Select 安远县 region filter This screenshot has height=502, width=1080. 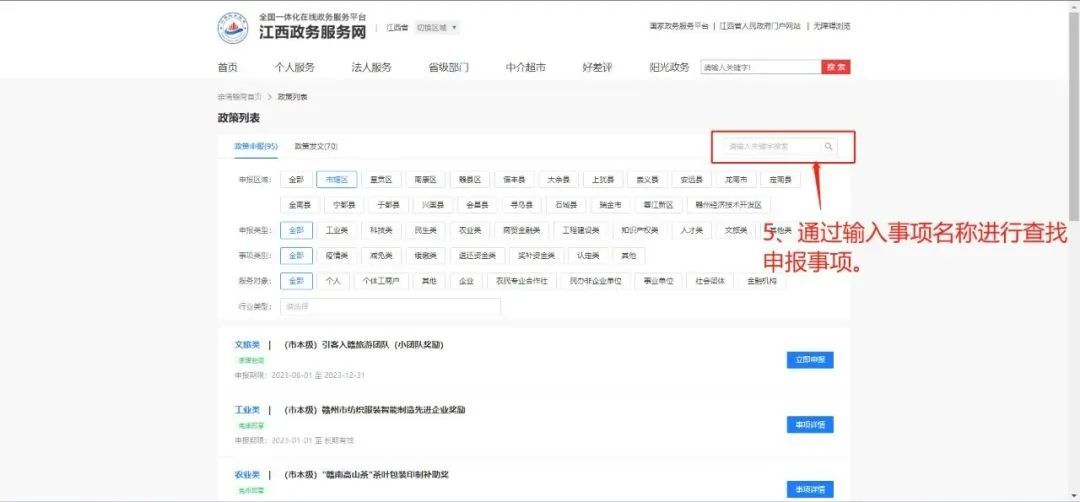692,180
